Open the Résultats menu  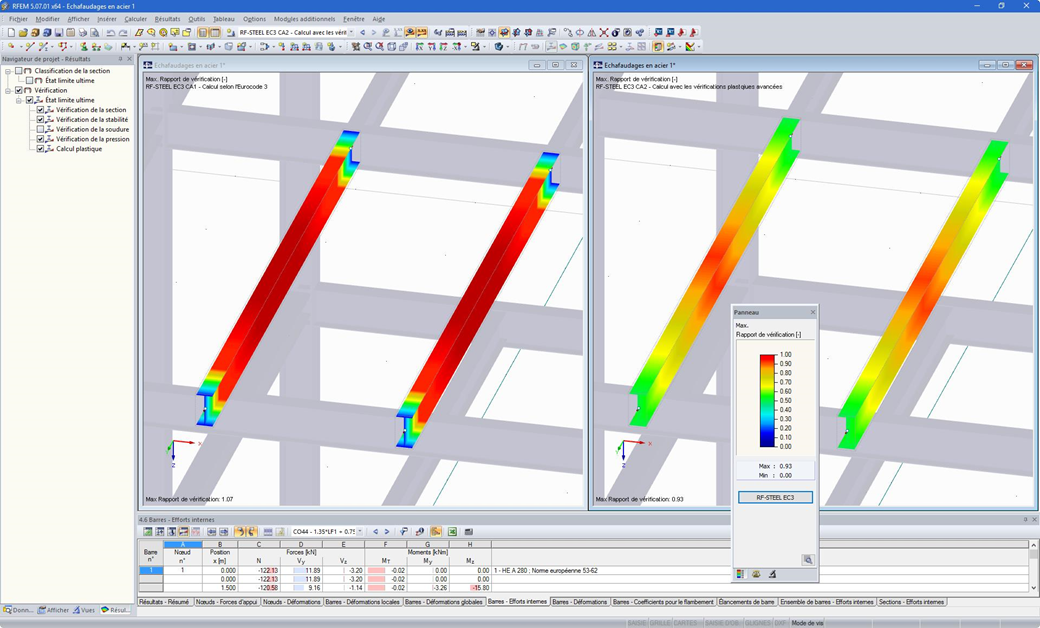165,18
